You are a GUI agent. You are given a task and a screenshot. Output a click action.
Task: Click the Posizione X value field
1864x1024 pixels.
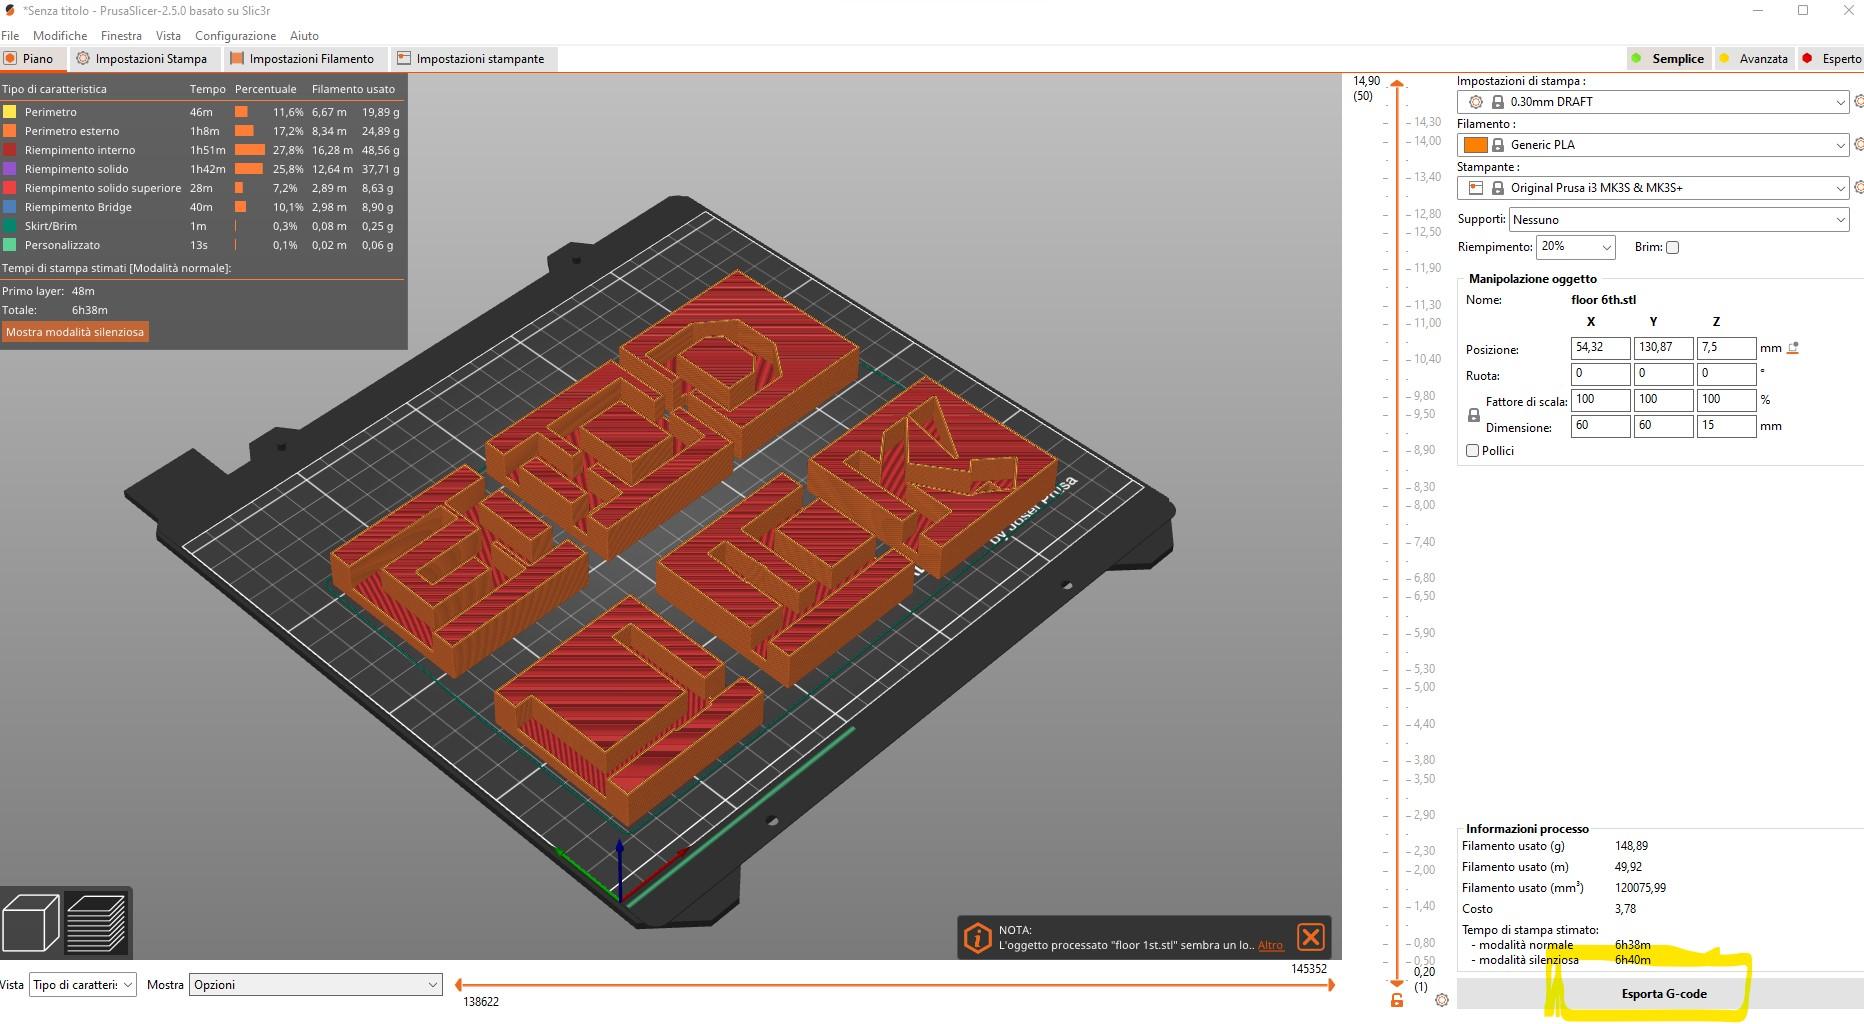click(x=1599, y=348)
